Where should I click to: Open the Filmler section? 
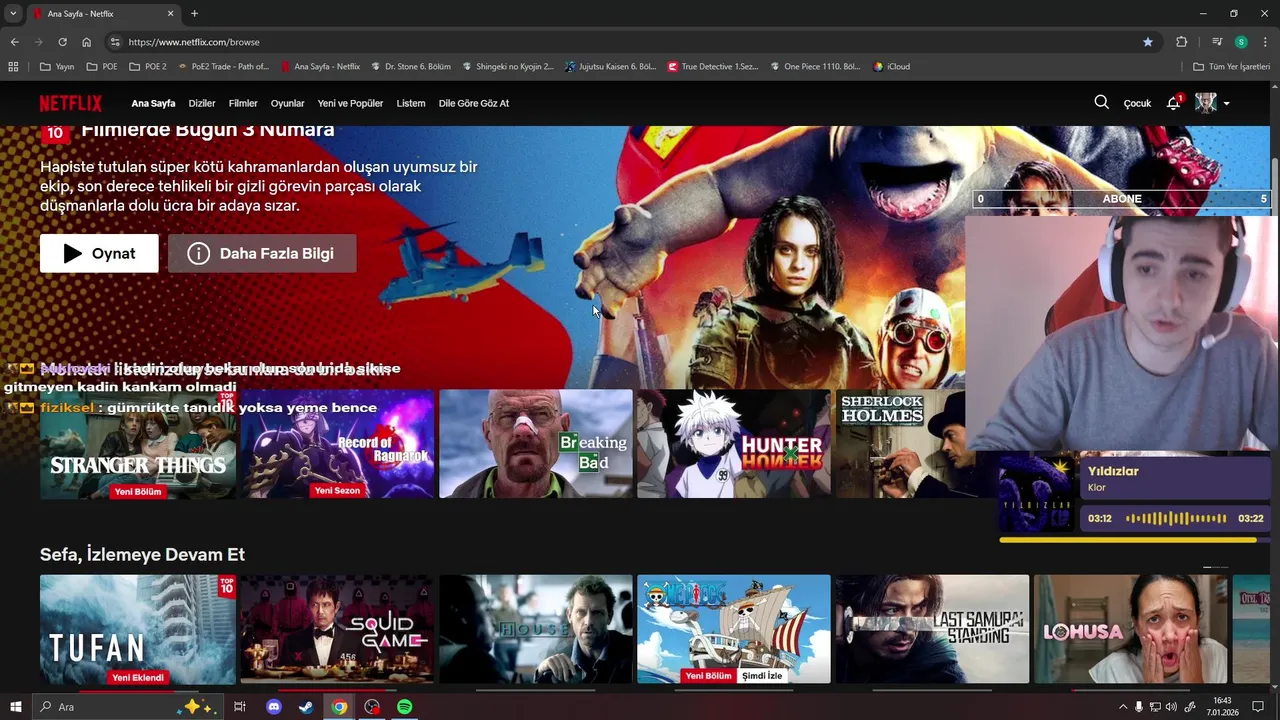[x=243, y=103]
